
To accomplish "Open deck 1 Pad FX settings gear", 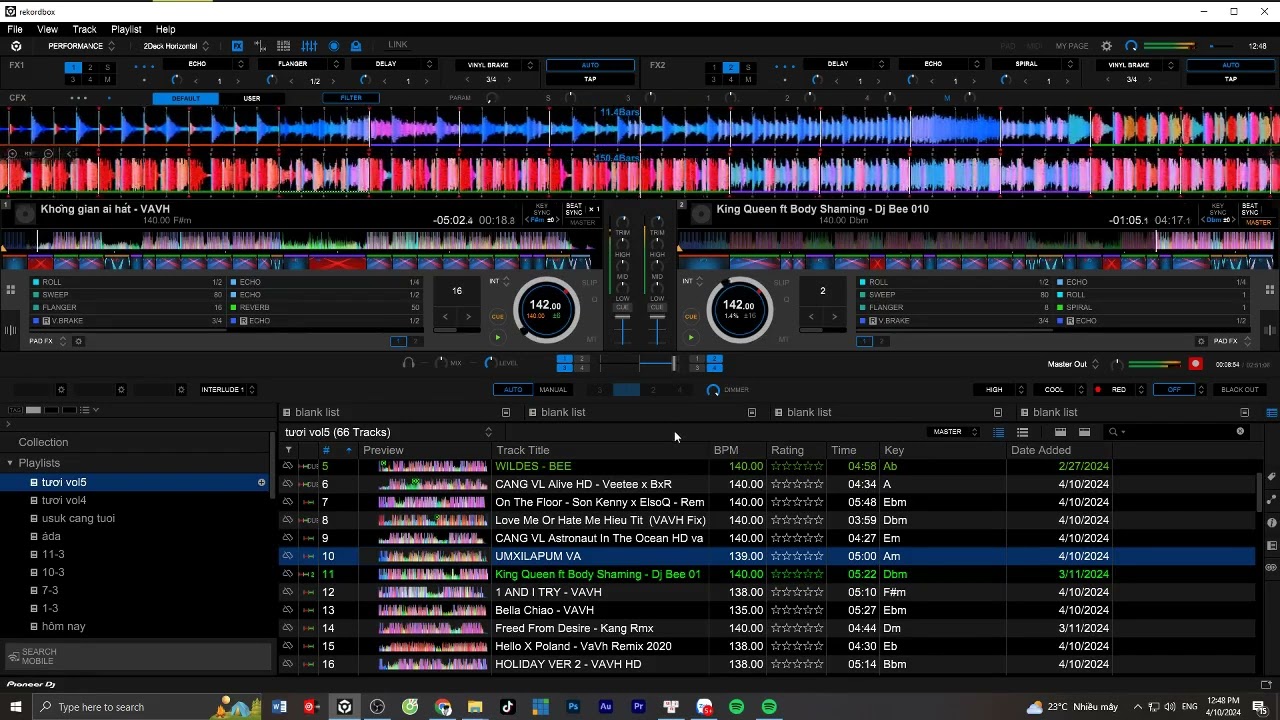I will [x=79, y=341].
